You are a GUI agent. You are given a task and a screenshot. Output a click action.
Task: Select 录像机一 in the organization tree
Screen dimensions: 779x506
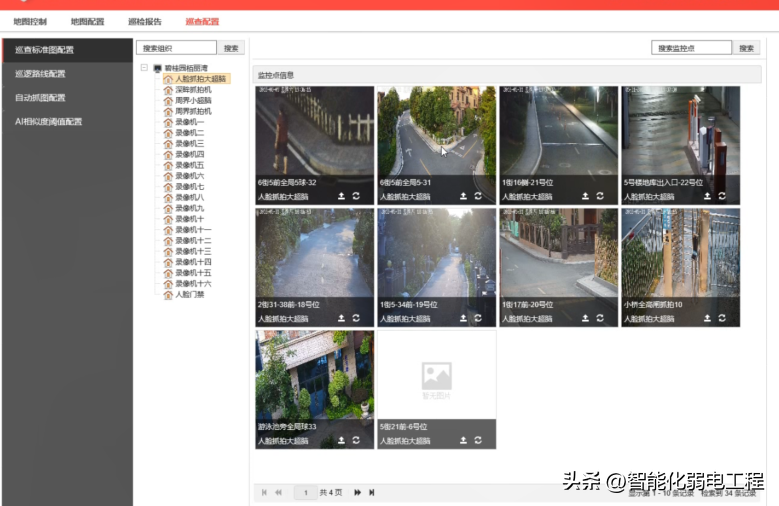(189, 122)
